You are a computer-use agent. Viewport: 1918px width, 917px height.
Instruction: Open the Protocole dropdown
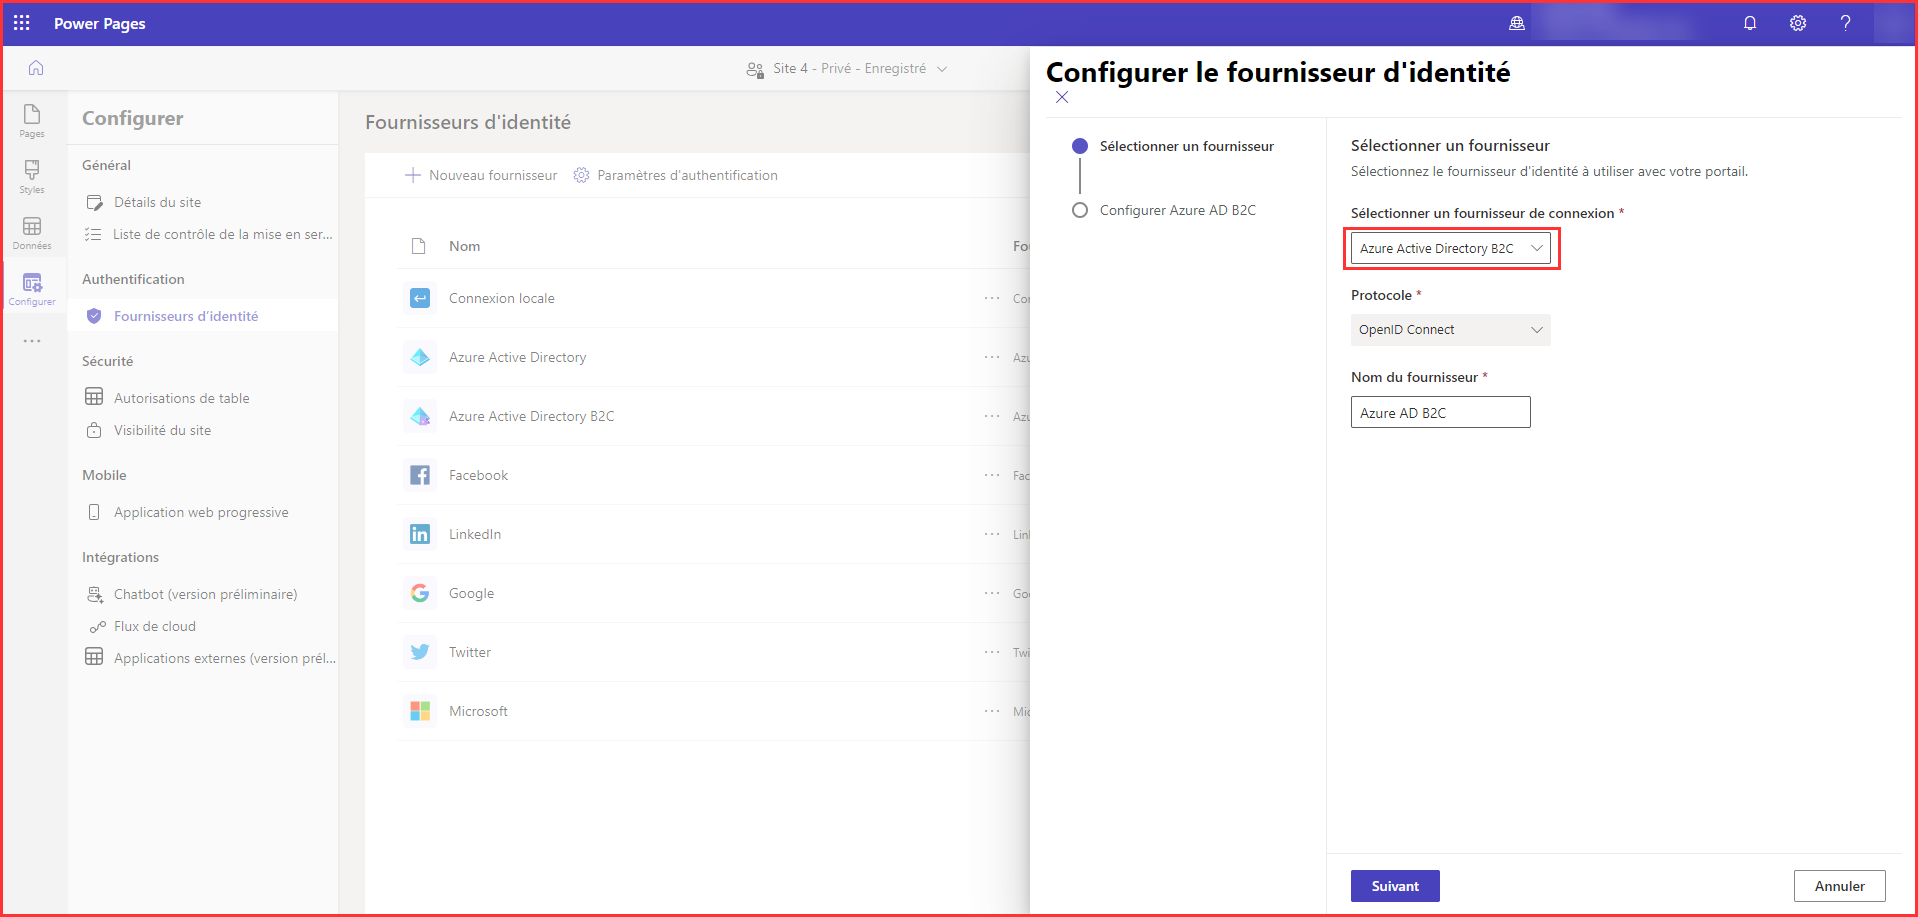[1450, 330]
